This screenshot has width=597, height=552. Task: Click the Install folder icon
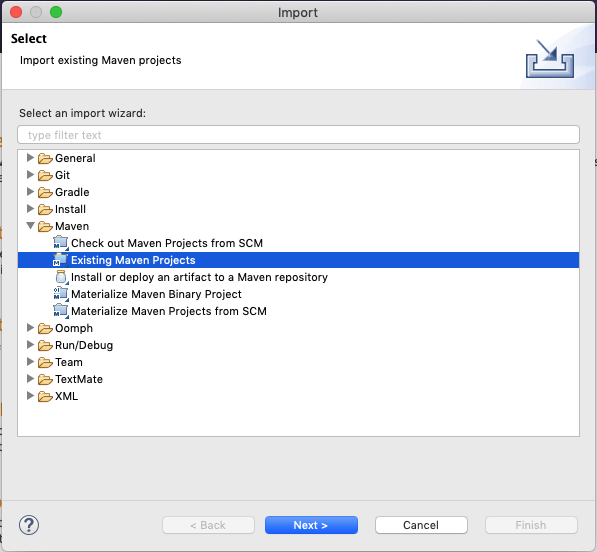coord(45,209)
